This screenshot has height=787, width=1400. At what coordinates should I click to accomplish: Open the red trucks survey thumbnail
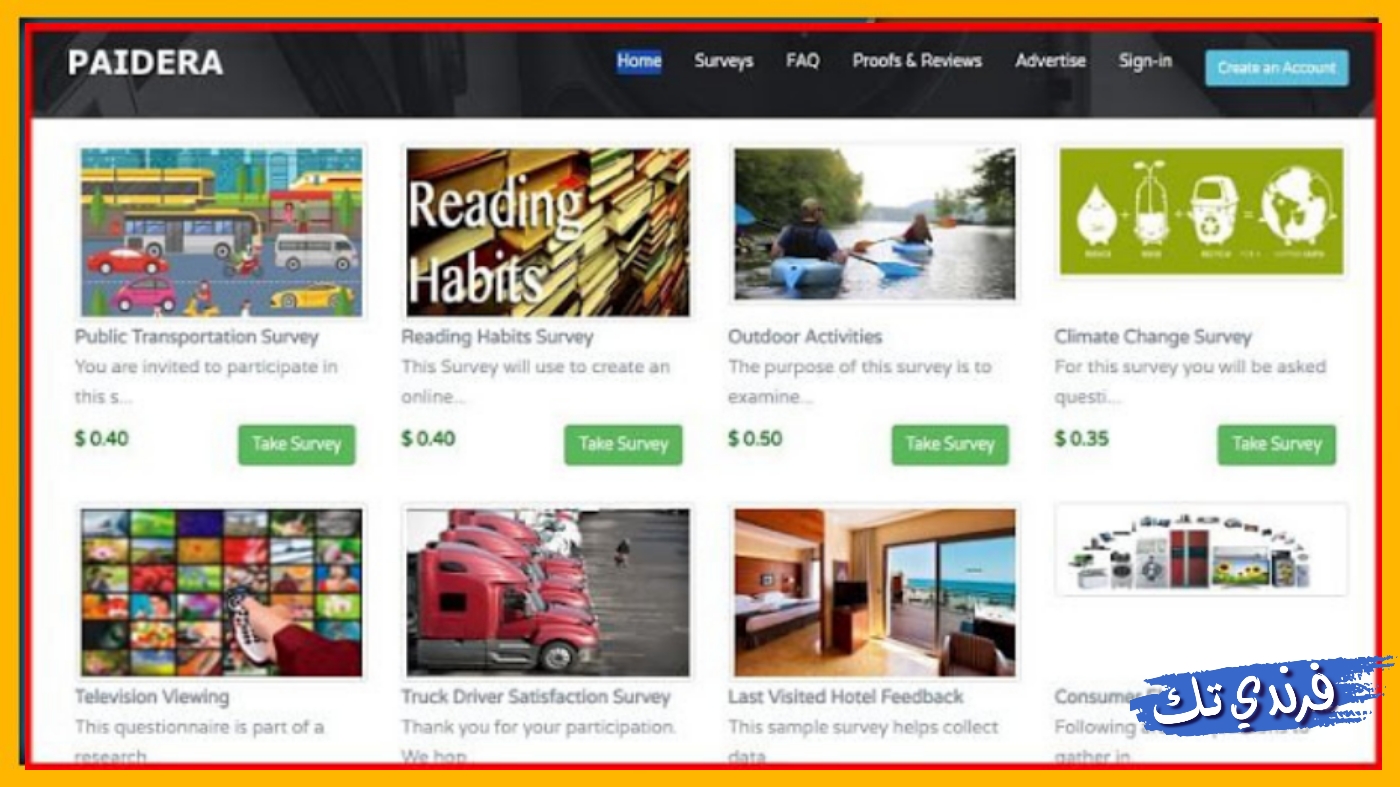pos(547,592)
